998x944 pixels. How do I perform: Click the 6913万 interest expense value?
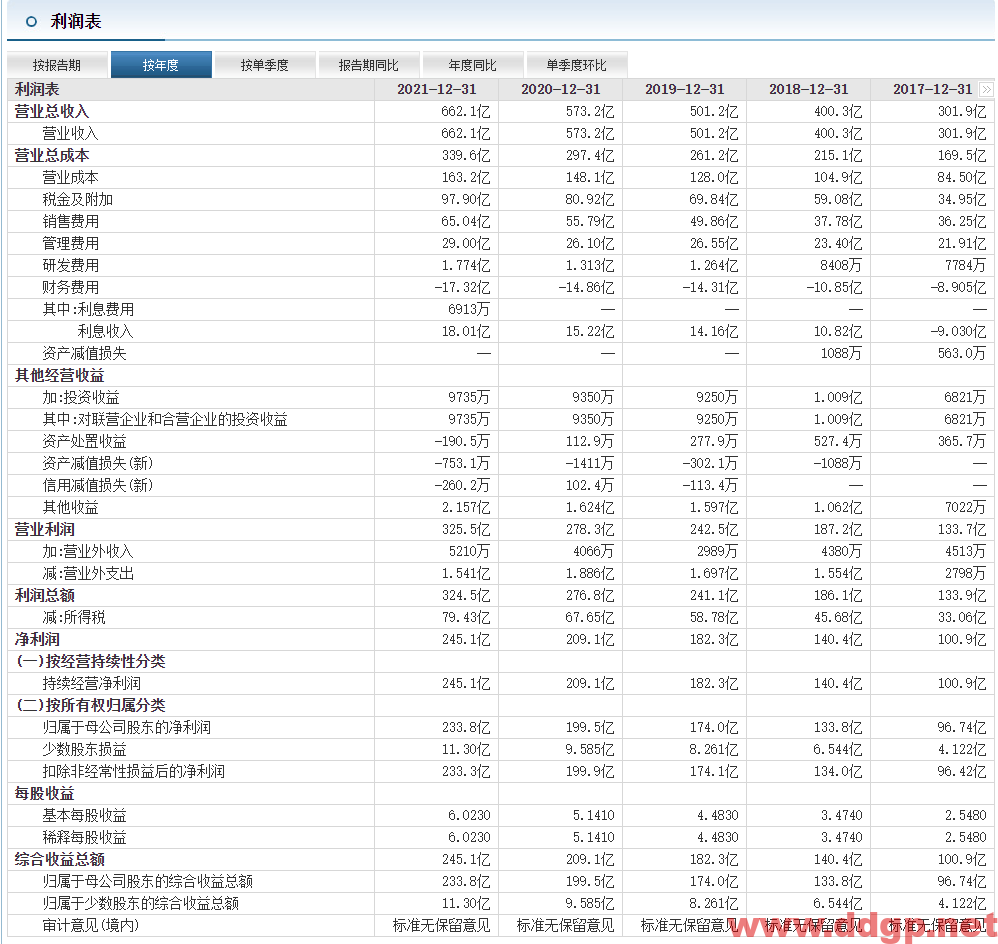click(469, 309)
